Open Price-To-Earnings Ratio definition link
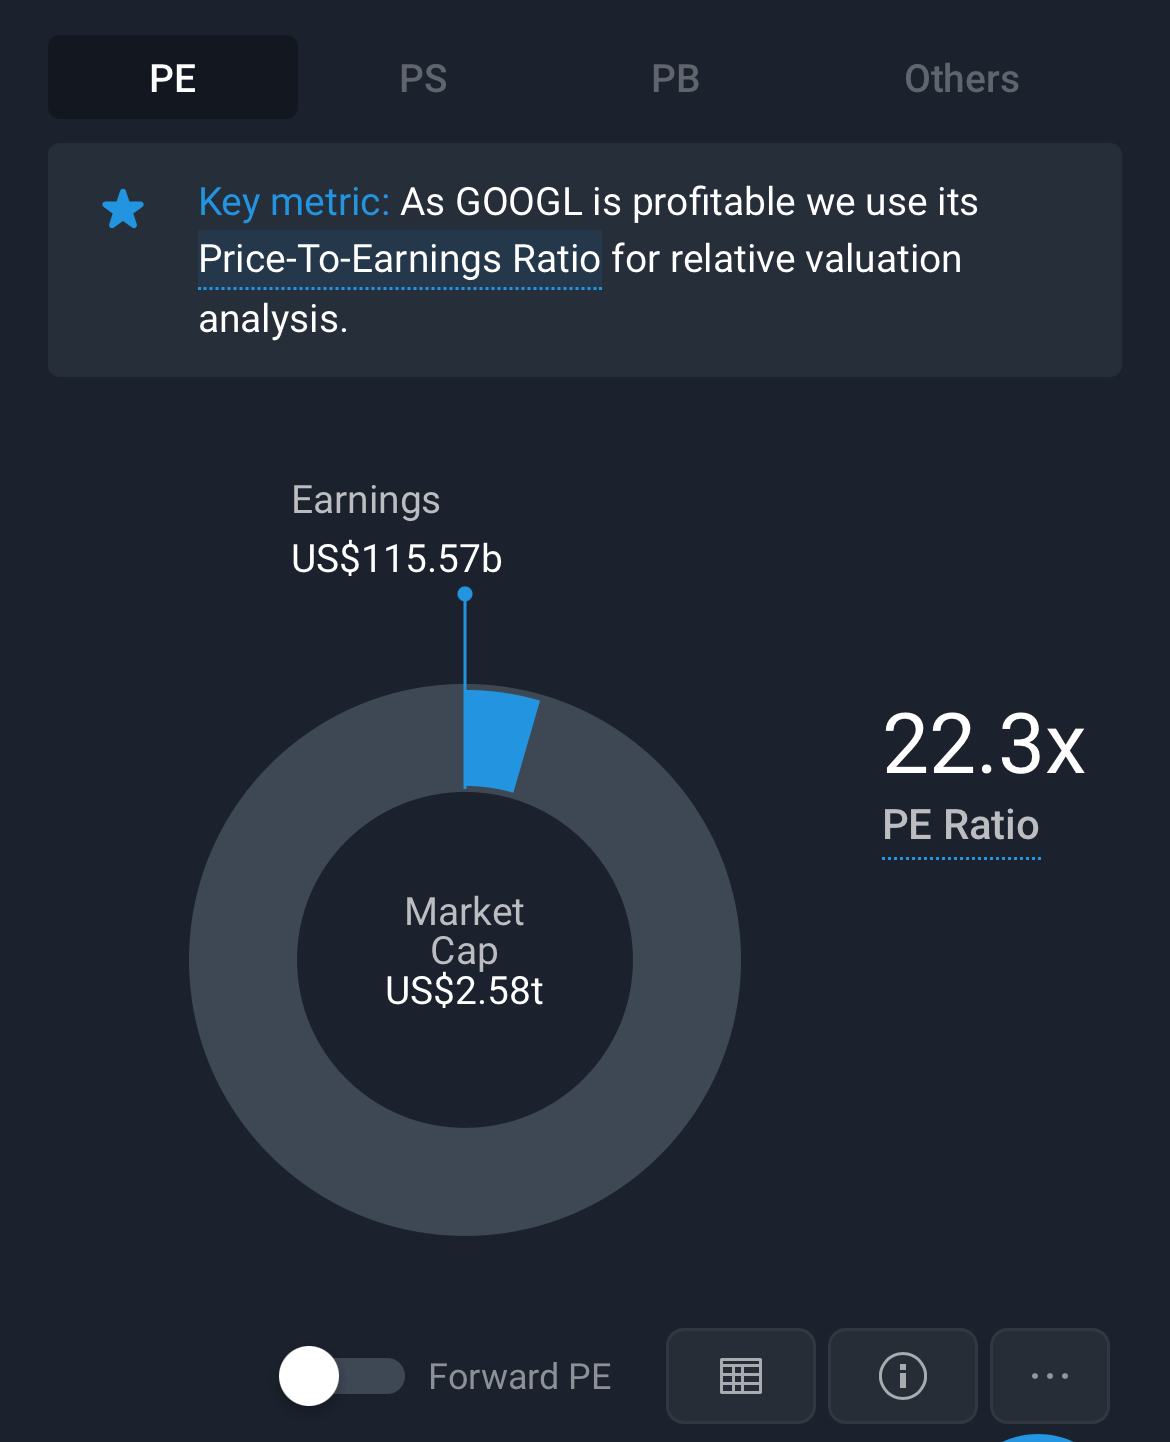The width and height of the screenshot is (1170, 1442). coord(400,260)
